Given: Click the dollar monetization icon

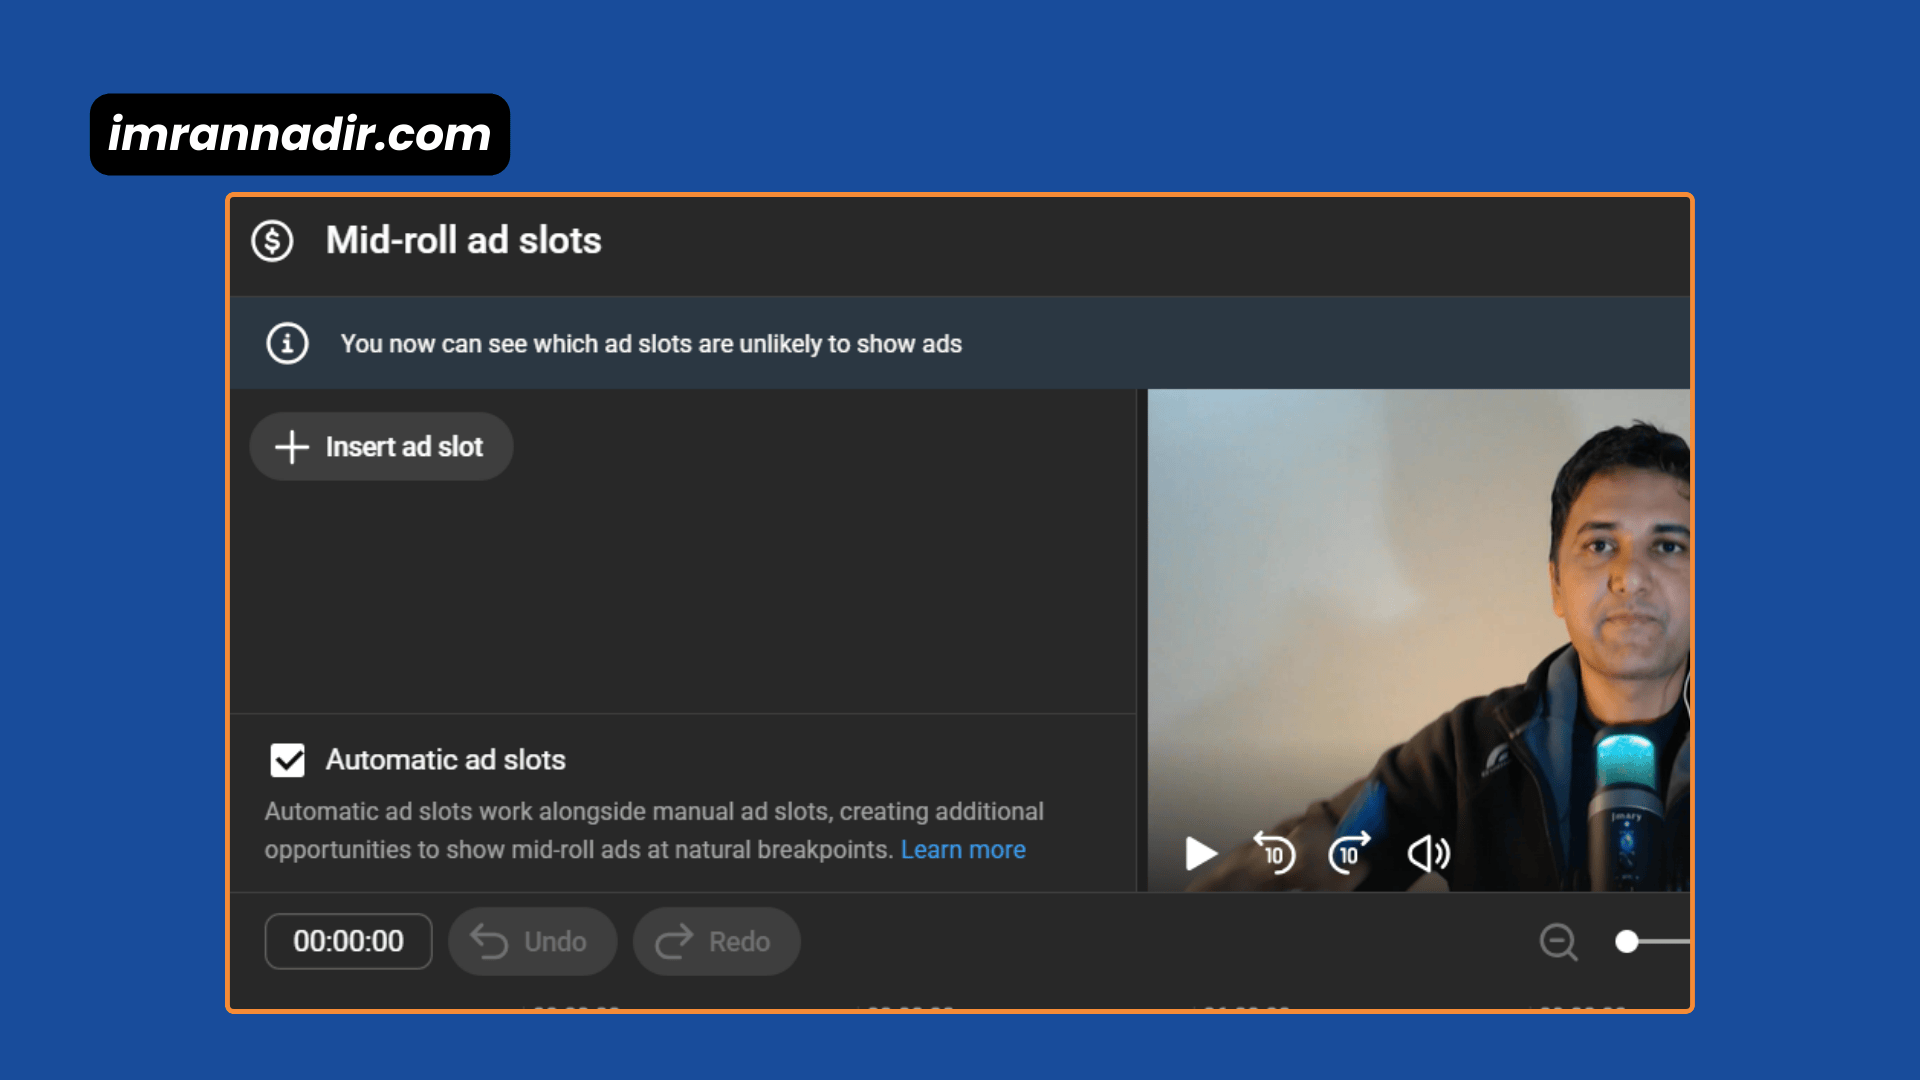Looking at the screenshot, I should click(x=271, y=241).
